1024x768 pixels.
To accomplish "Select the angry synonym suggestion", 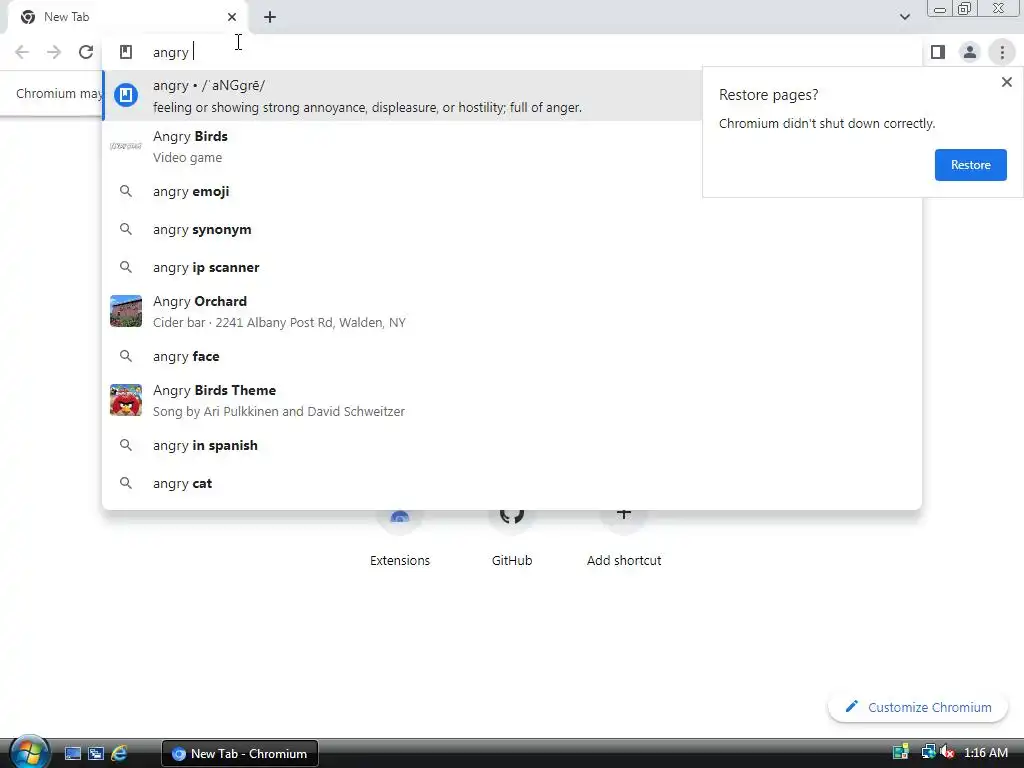I will [x=512, y=229].
